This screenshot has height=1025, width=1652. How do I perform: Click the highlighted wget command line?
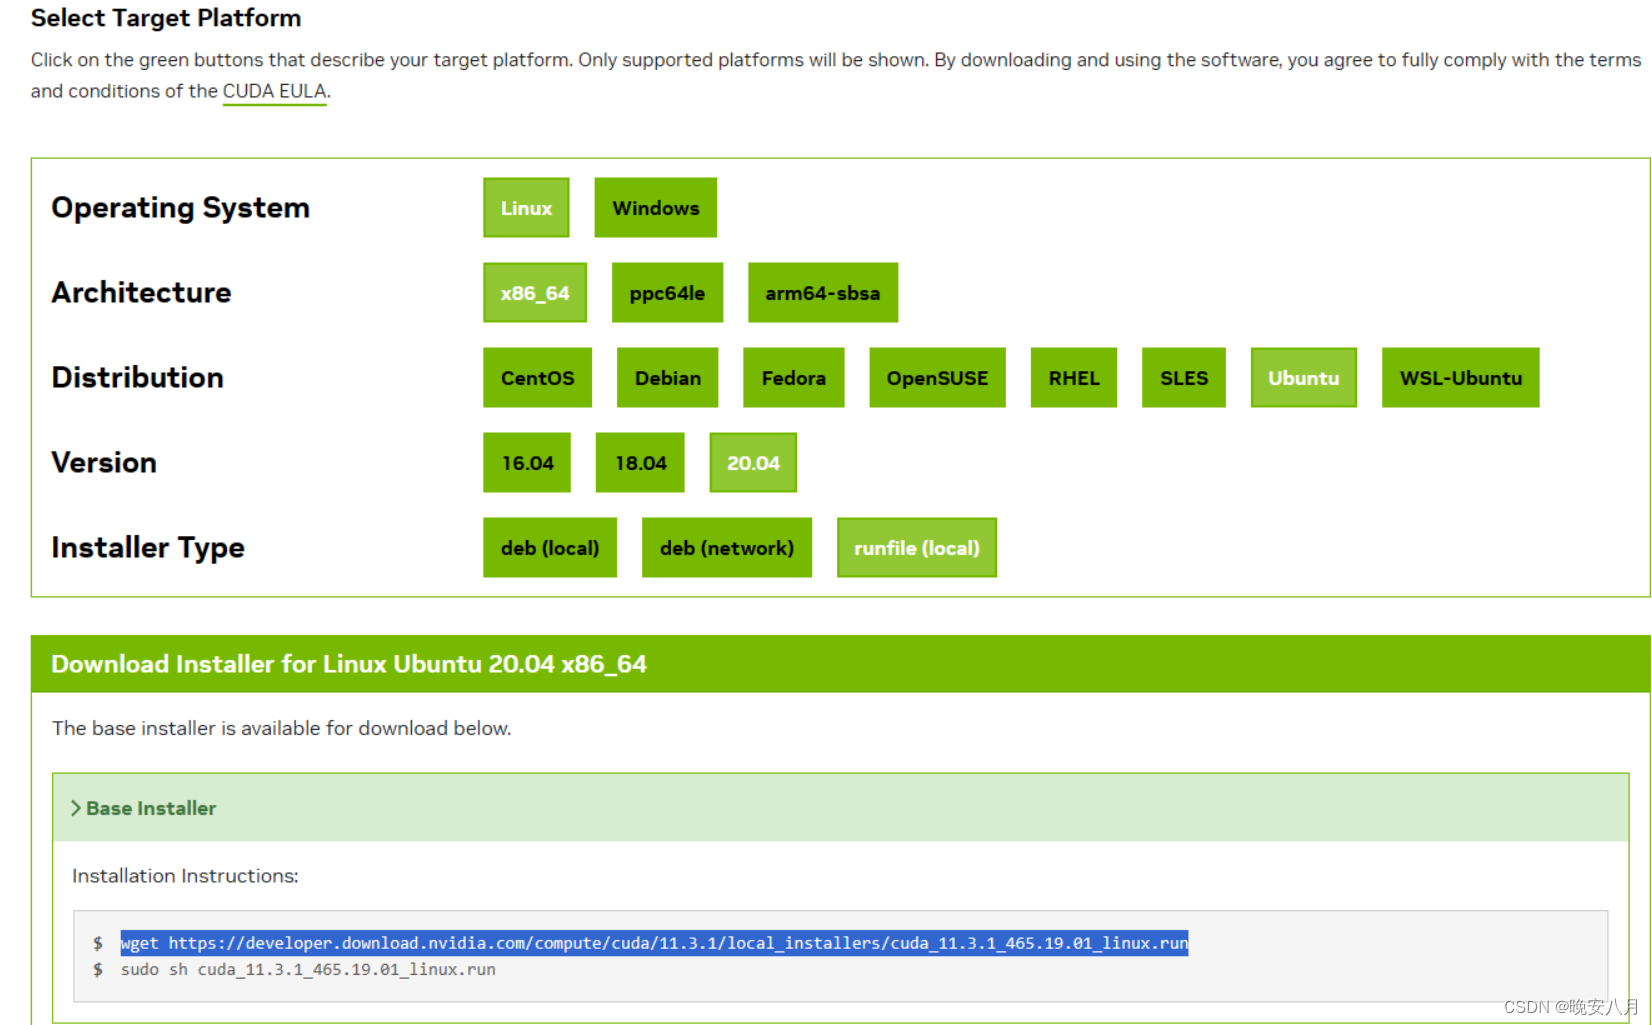click(x=654, y=943)
